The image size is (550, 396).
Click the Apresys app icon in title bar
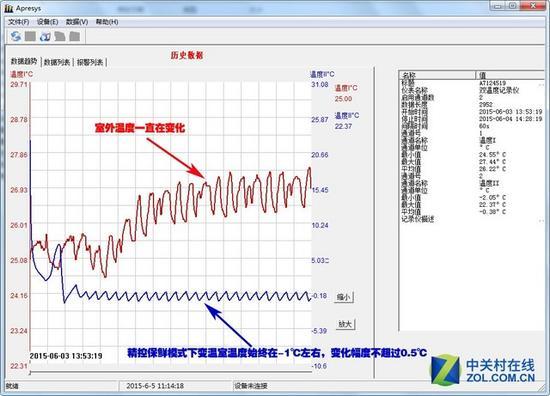tap(8, 8)
